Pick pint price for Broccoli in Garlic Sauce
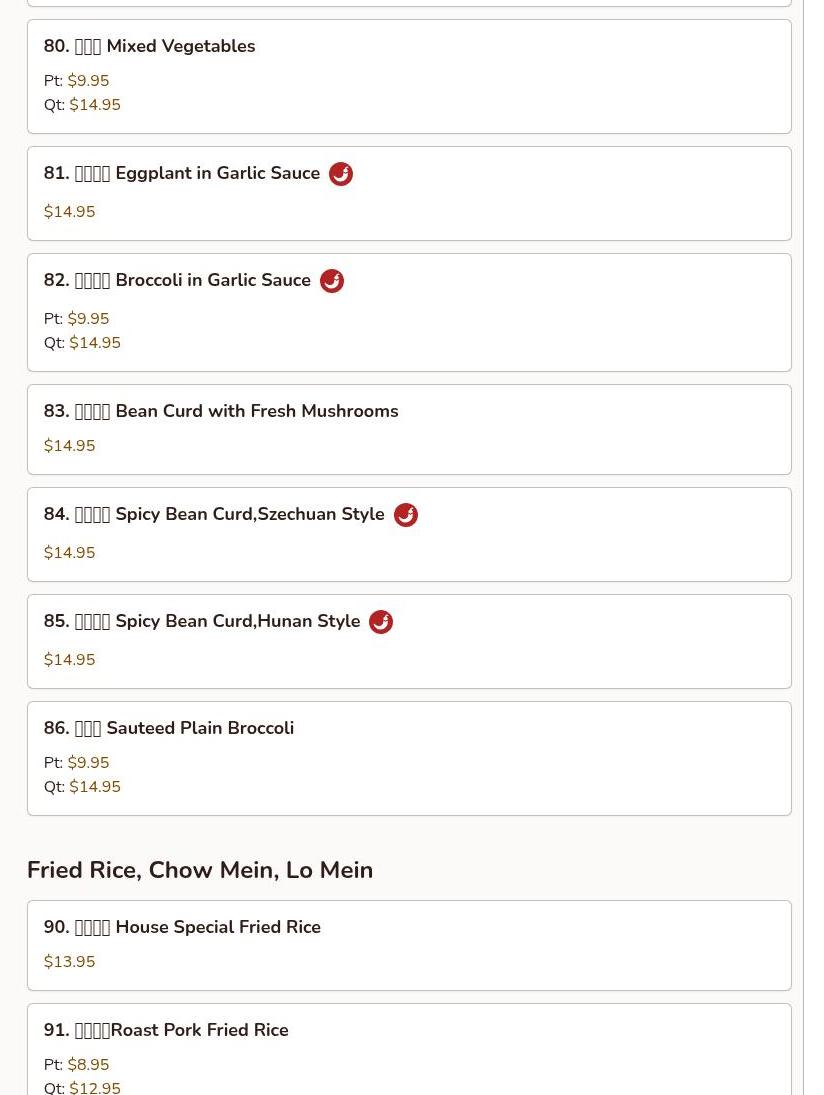Viewport: 824px width, 1095px height. (88, 318)
